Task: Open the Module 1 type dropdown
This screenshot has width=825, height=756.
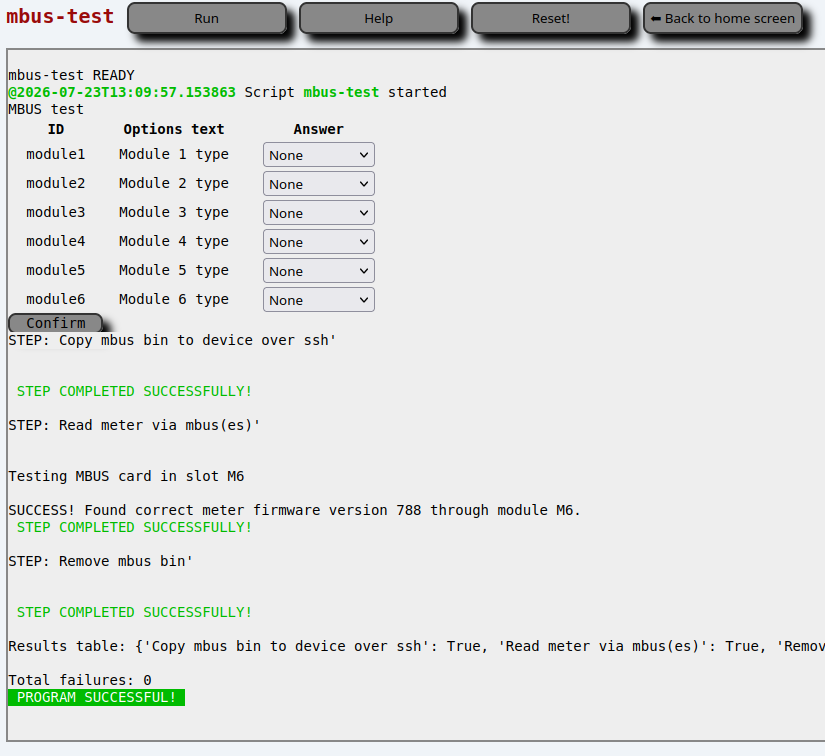Action: tap(319, 155)
